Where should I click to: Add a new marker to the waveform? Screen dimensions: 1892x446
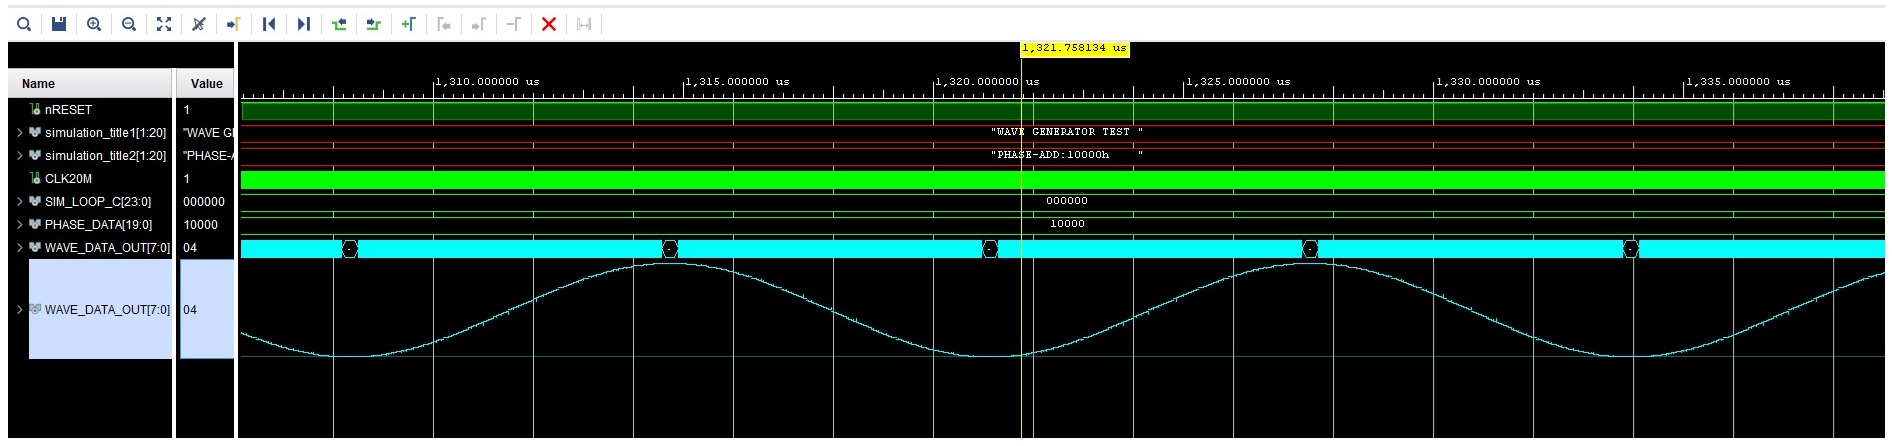coord(409,24)
